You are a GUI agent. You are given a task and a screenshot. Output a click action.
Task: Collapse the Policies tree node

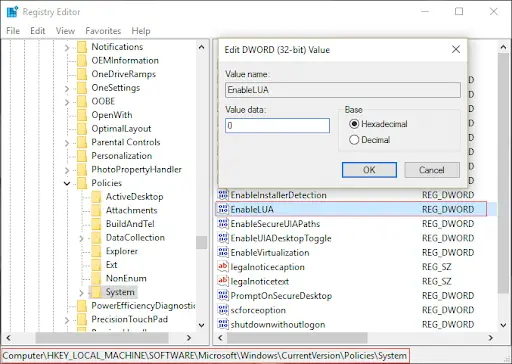(x=67, y=184)
